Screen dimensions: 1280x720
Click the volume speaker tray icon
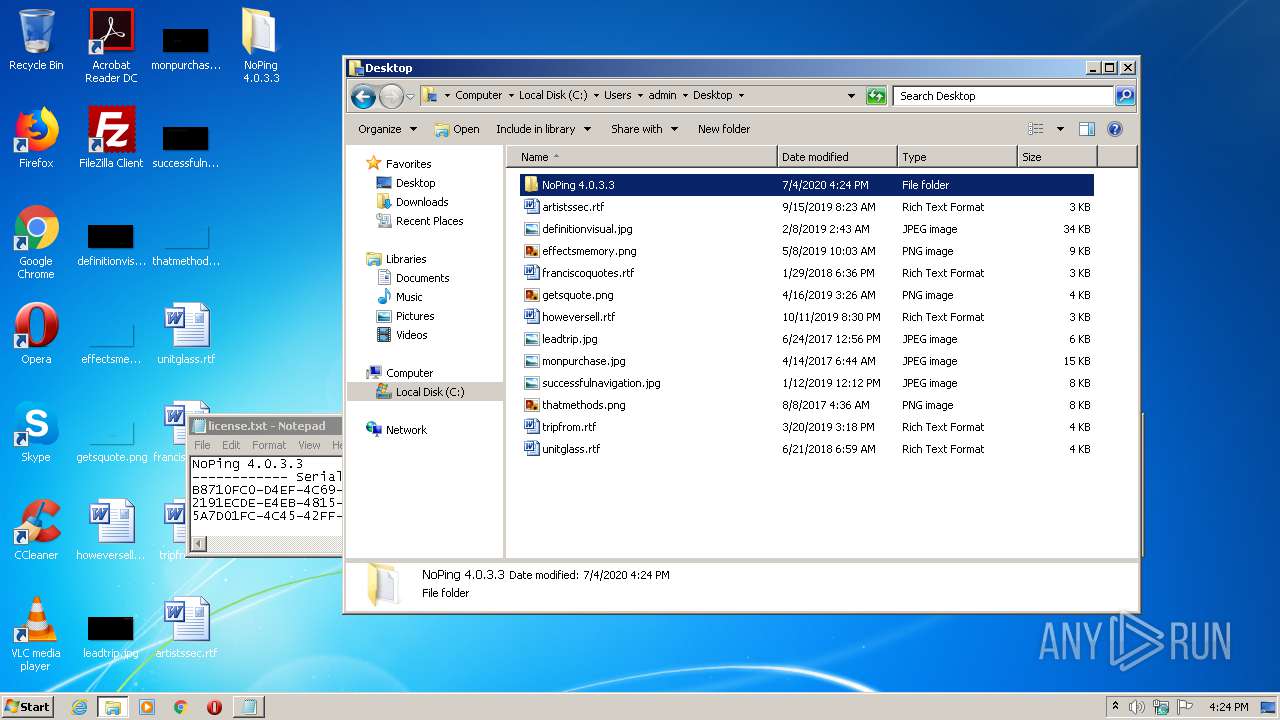pyautogui.click(x=1136, y=707)
